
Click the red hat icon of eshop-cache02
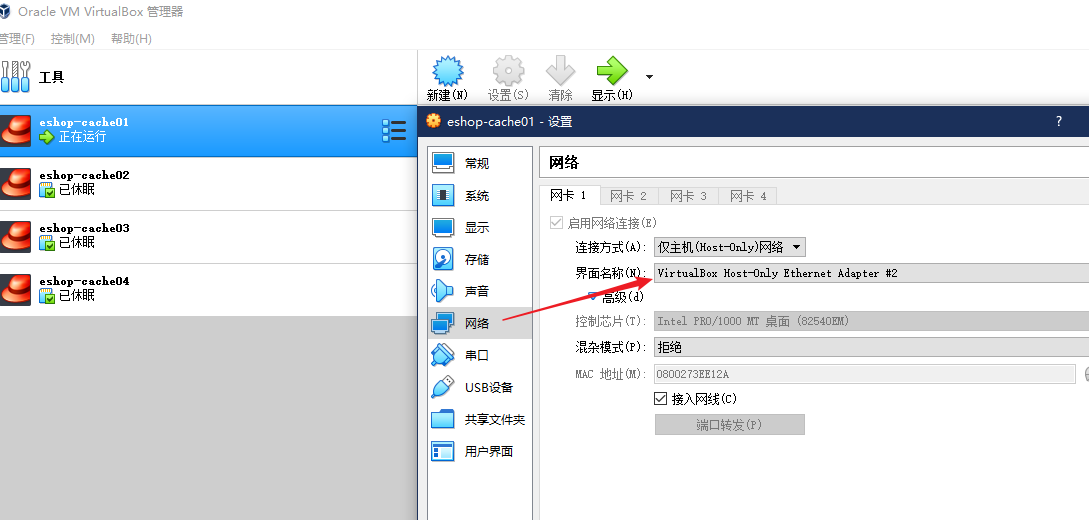click(15, 183)
